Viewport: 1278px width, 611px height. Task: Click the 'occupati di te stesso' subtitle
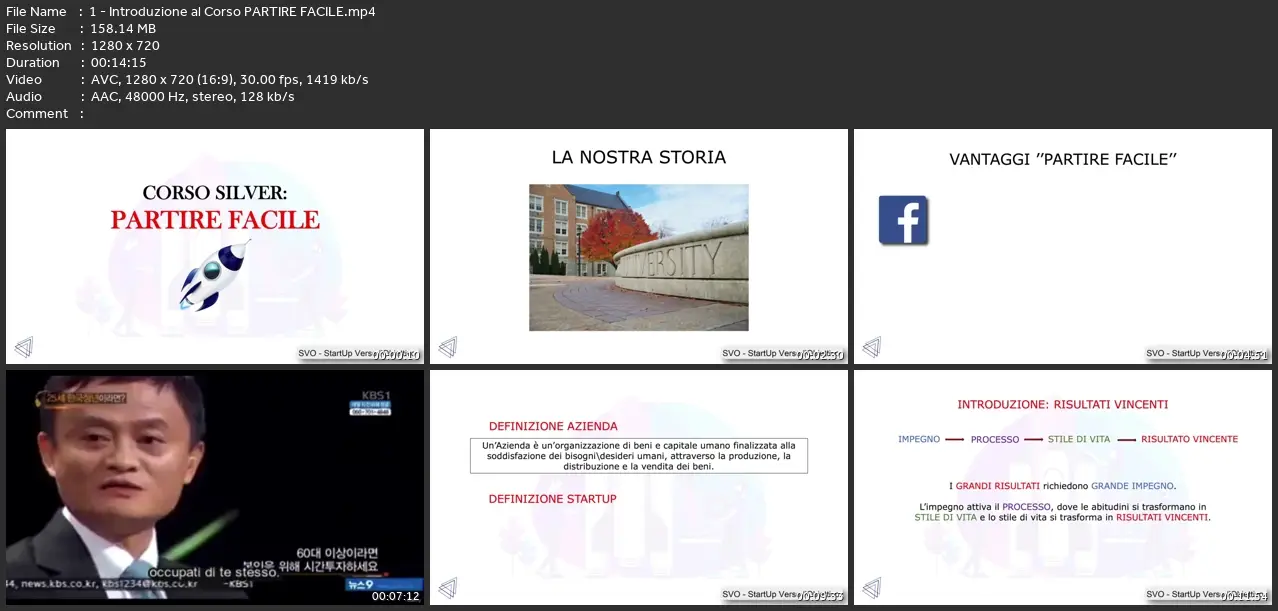pos(214,572)
